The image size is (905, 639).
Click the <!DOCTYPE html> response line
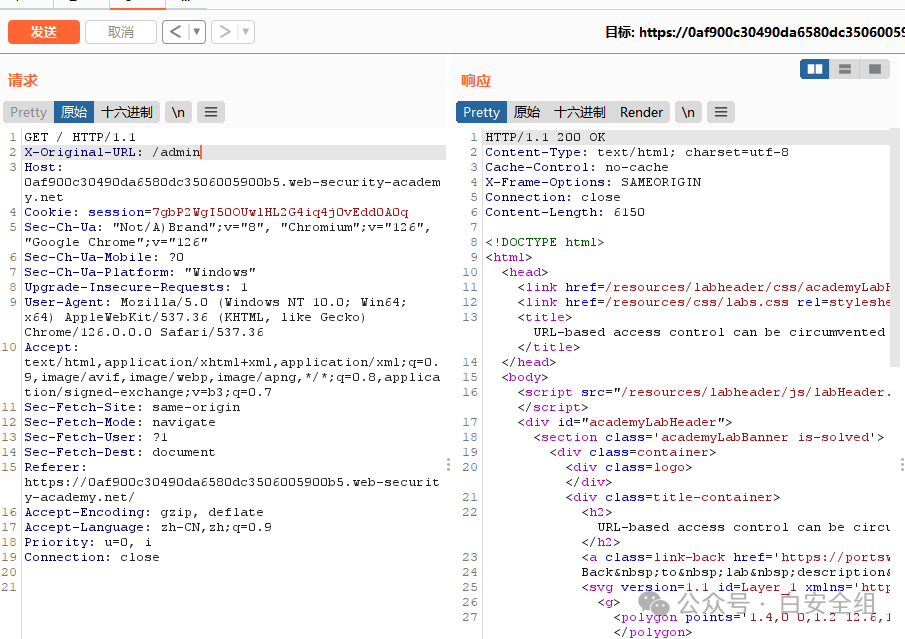point(544,242)
